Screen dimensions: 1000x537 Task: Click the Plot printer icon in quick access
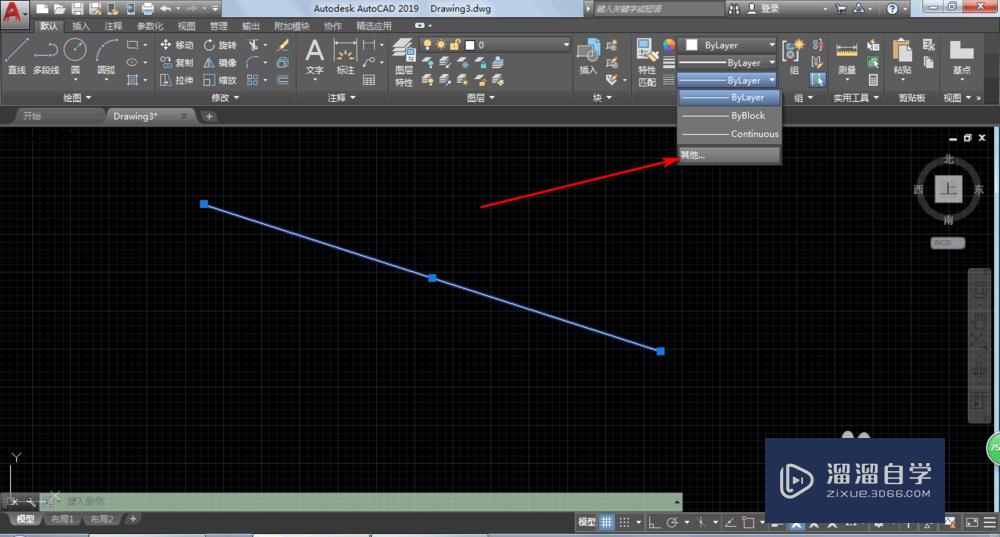(x=148, y=8)
